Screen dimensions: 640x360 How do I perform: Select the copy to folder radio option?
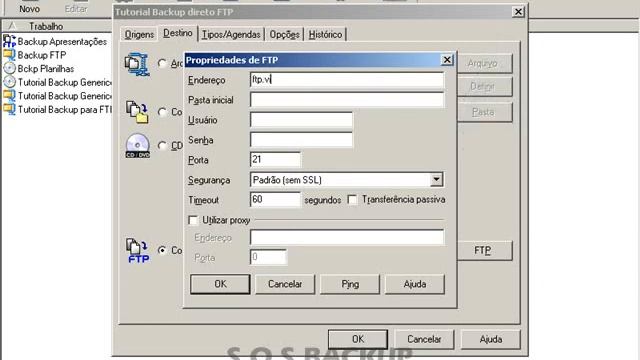(x=162, y=112)
